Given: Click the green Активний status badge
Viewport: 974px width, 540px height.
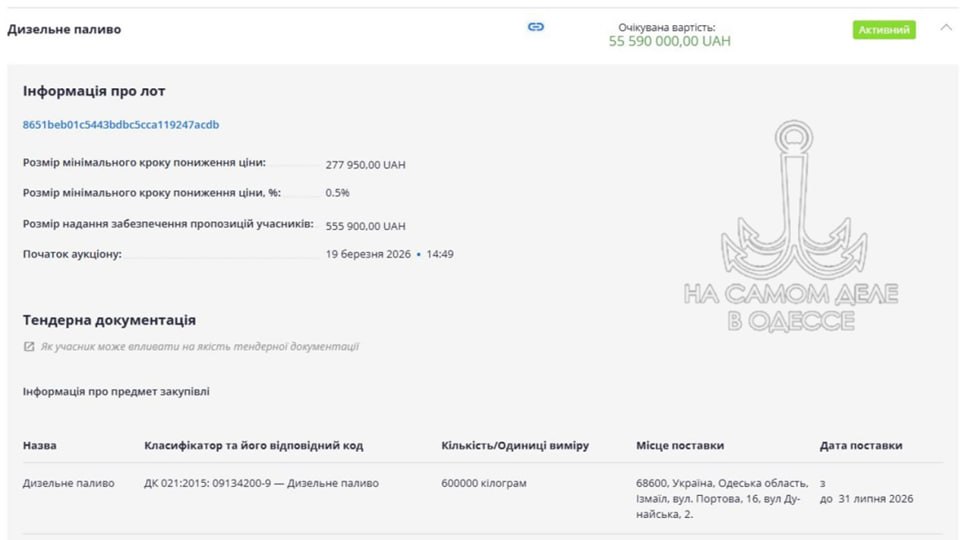Looking at the screenshot, I should click(x=884, y=30).
